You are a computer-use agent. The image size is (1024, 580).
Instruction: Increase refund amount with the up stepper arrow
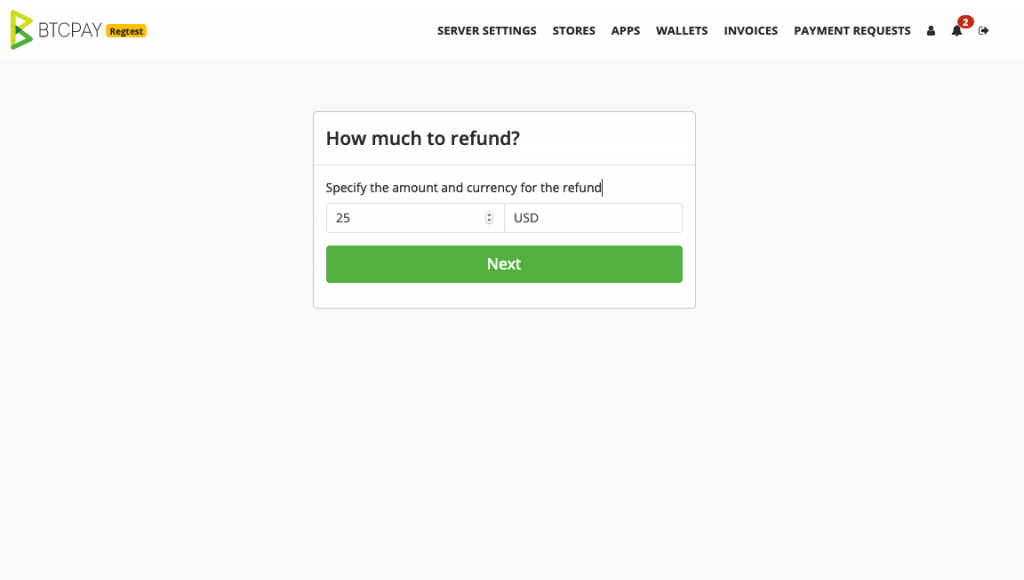[489, 214]
